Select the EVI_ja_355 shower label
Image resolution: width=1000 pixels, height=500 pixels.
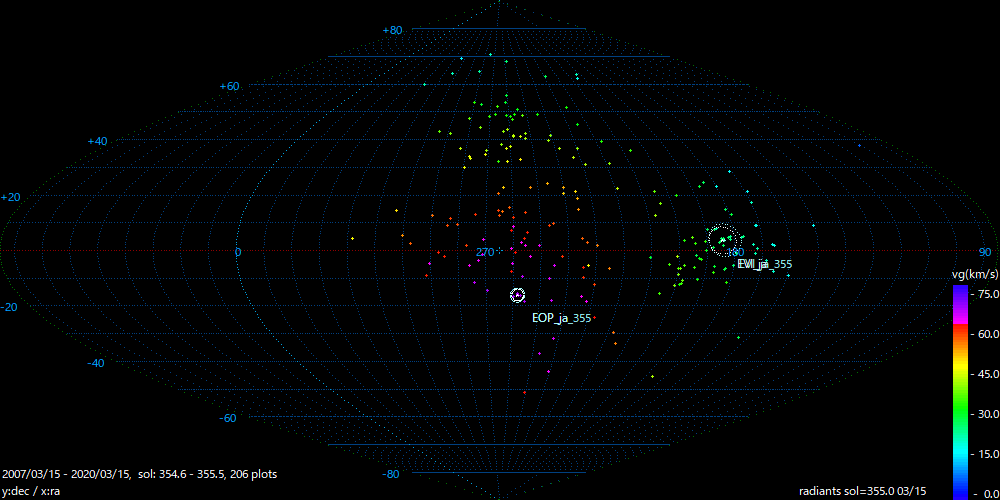coord(764,264)
